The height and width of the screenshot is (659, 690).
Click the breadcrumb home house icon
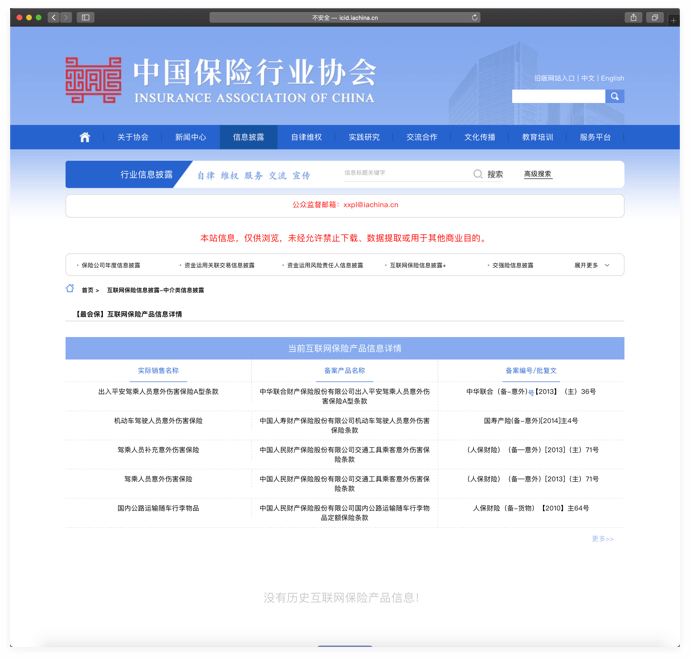[x=70, y=289]
